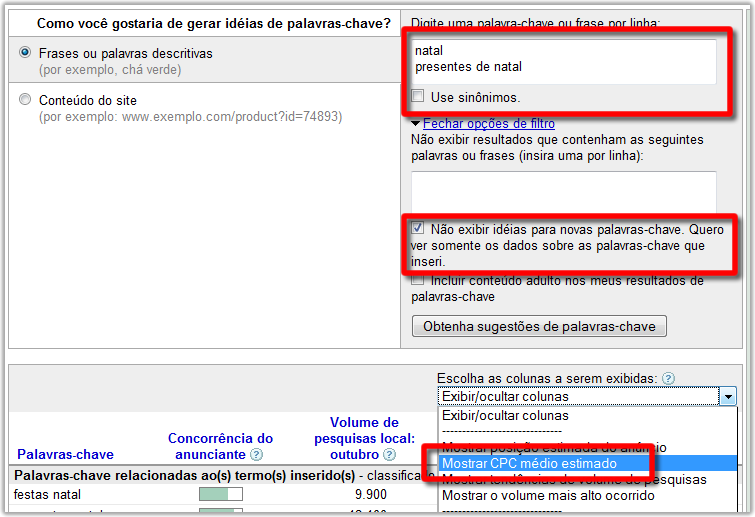Screen dimensions: 755x517
Task: Select 'Conteúdo do site' radio button
Action: [26, 100]
